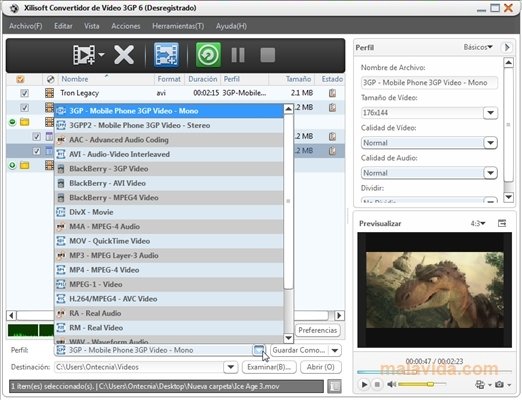
Task: Take a snapshot with the camera icon
Action: tap(499, 384)
